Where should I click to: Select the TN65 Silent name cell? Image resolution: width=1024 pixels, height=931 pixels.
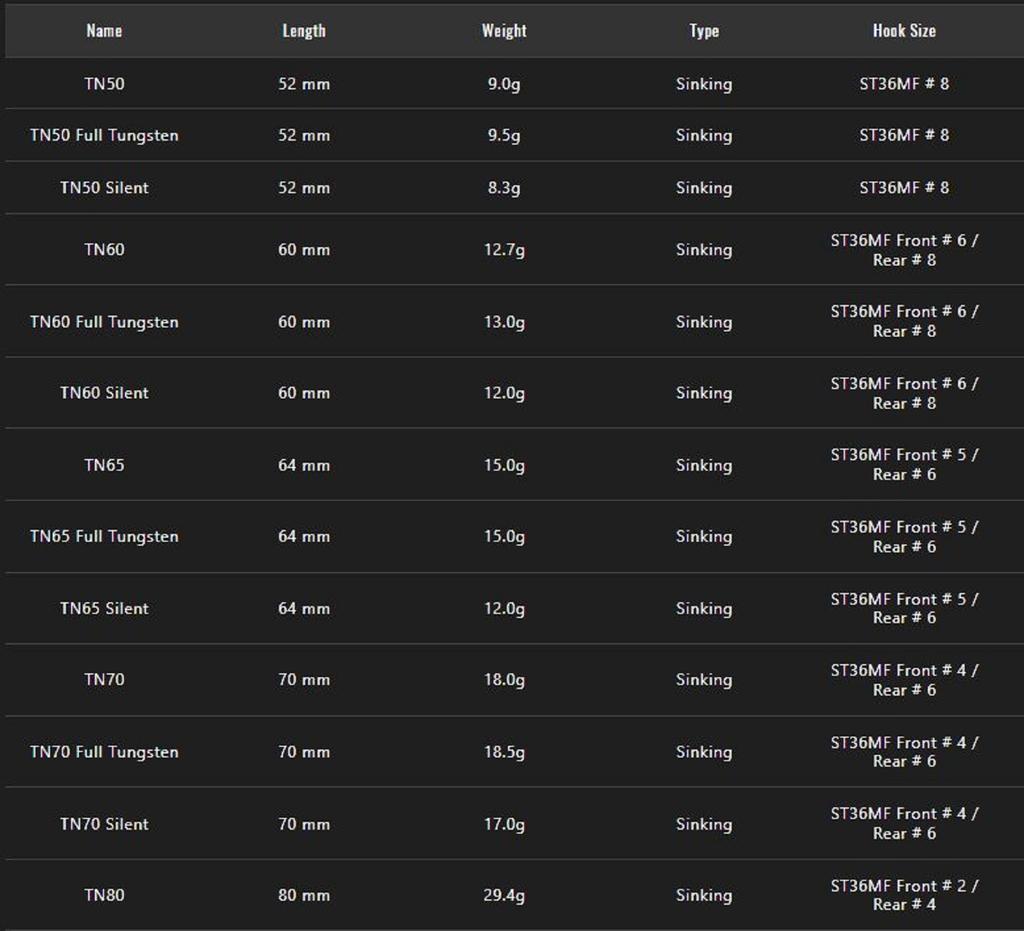tap(104, 608)
